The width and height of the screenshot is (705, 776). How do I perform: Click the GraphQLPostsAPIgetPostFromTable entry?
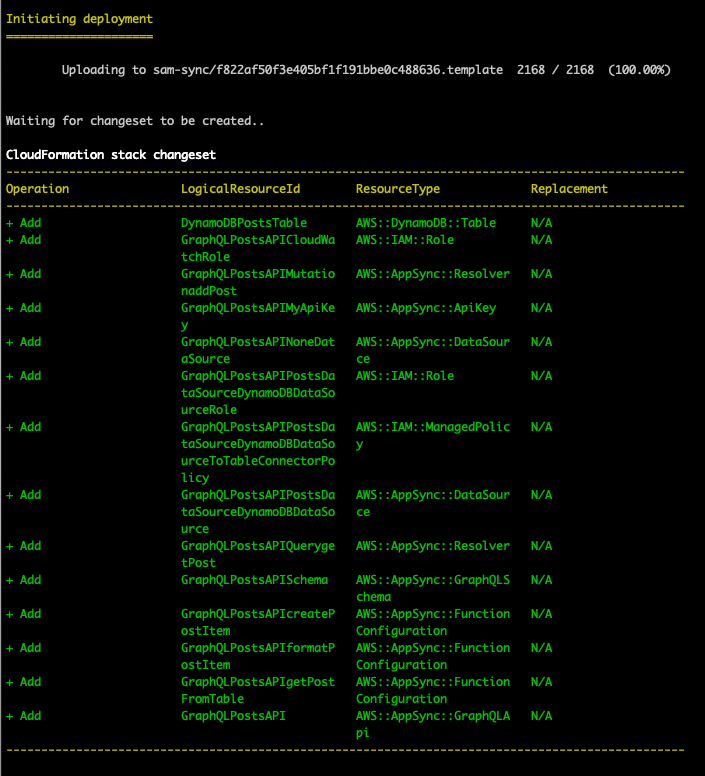pyautogui.click(x=258, y=690)
